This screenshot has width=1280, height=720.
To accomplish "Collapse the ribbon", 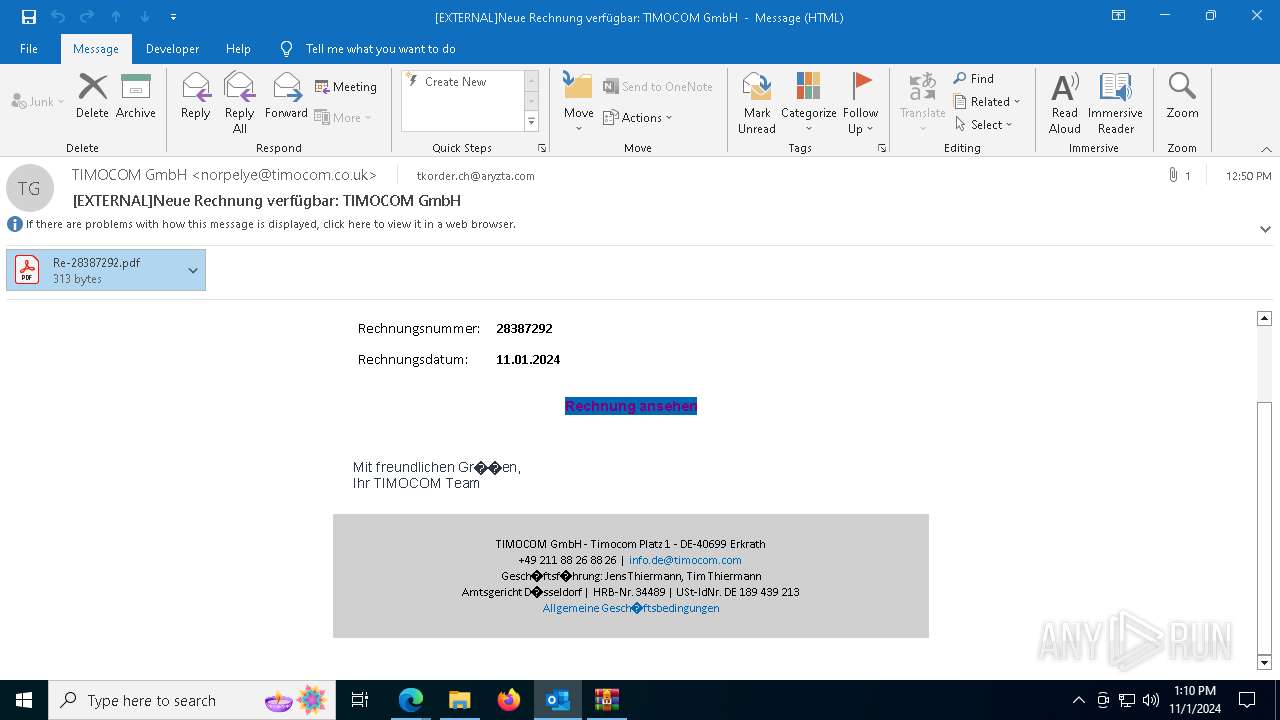I will [x=1266, y=149].
